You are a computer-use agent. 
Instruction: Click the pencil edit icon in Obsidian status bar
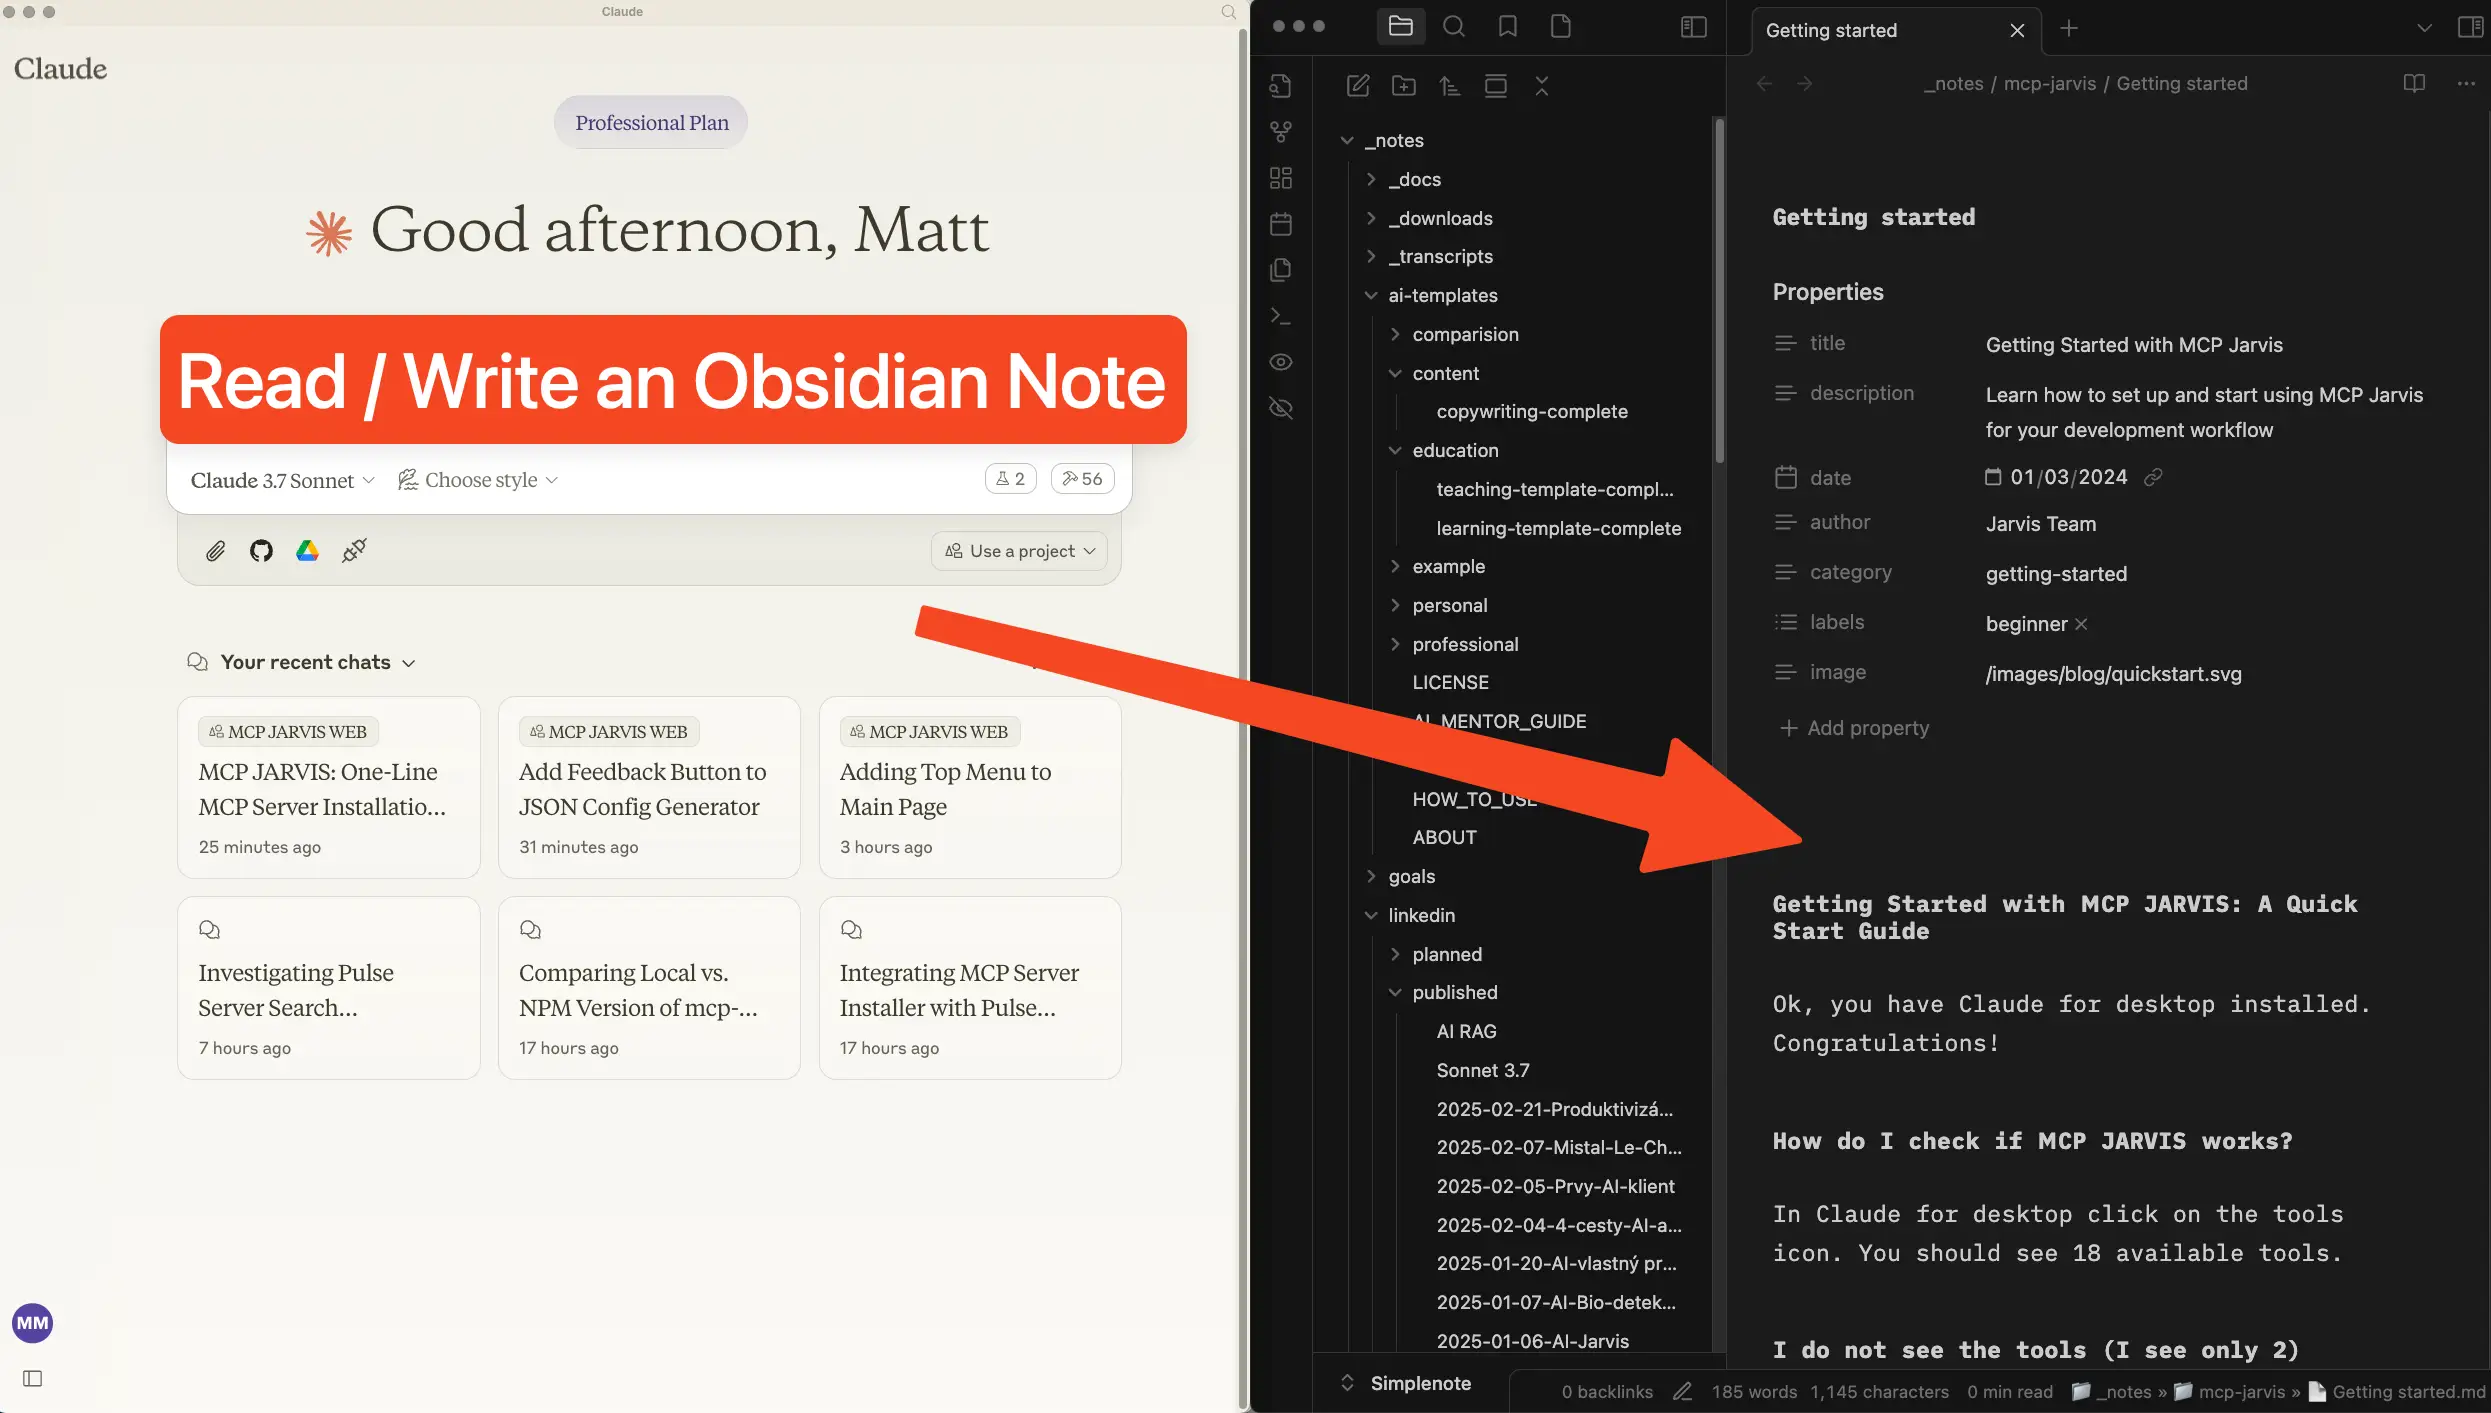tap(1683, 1391)
